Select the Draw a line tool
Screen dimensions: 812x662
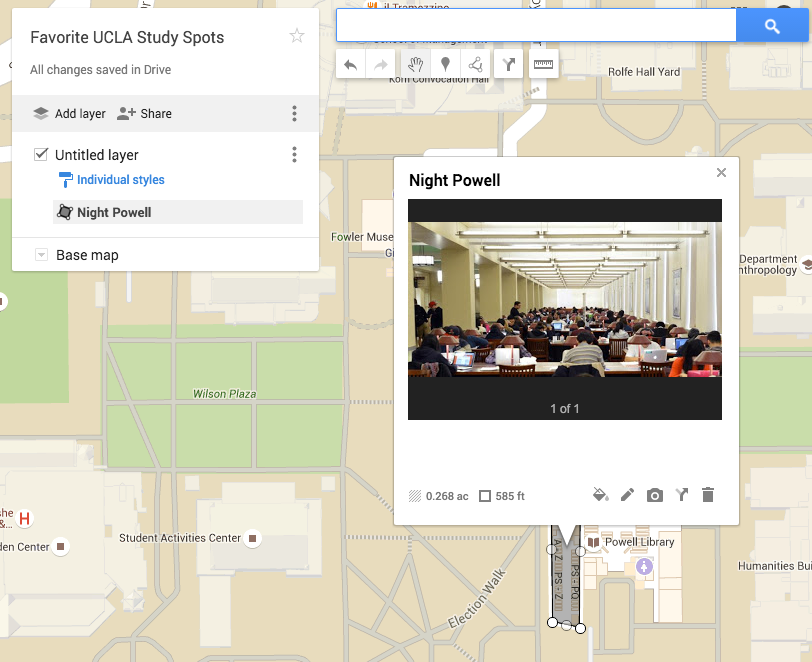point(475,64)
